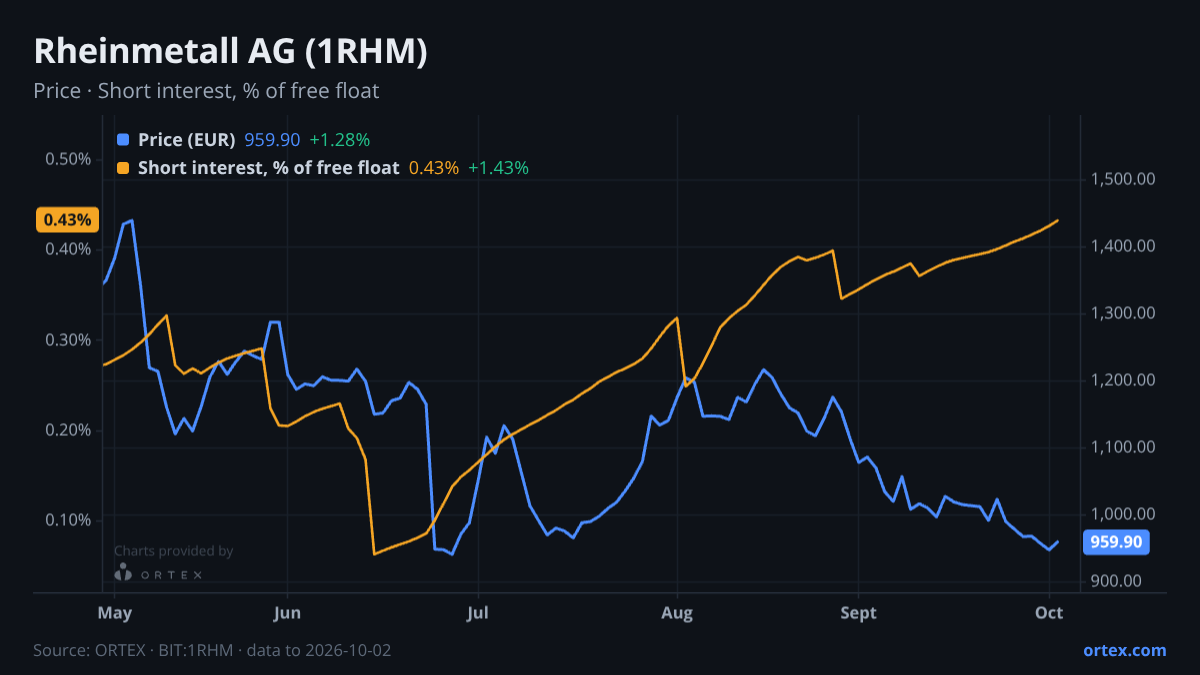Click the +1.28% price change value

pyautogui.click(x=340, y=140)
